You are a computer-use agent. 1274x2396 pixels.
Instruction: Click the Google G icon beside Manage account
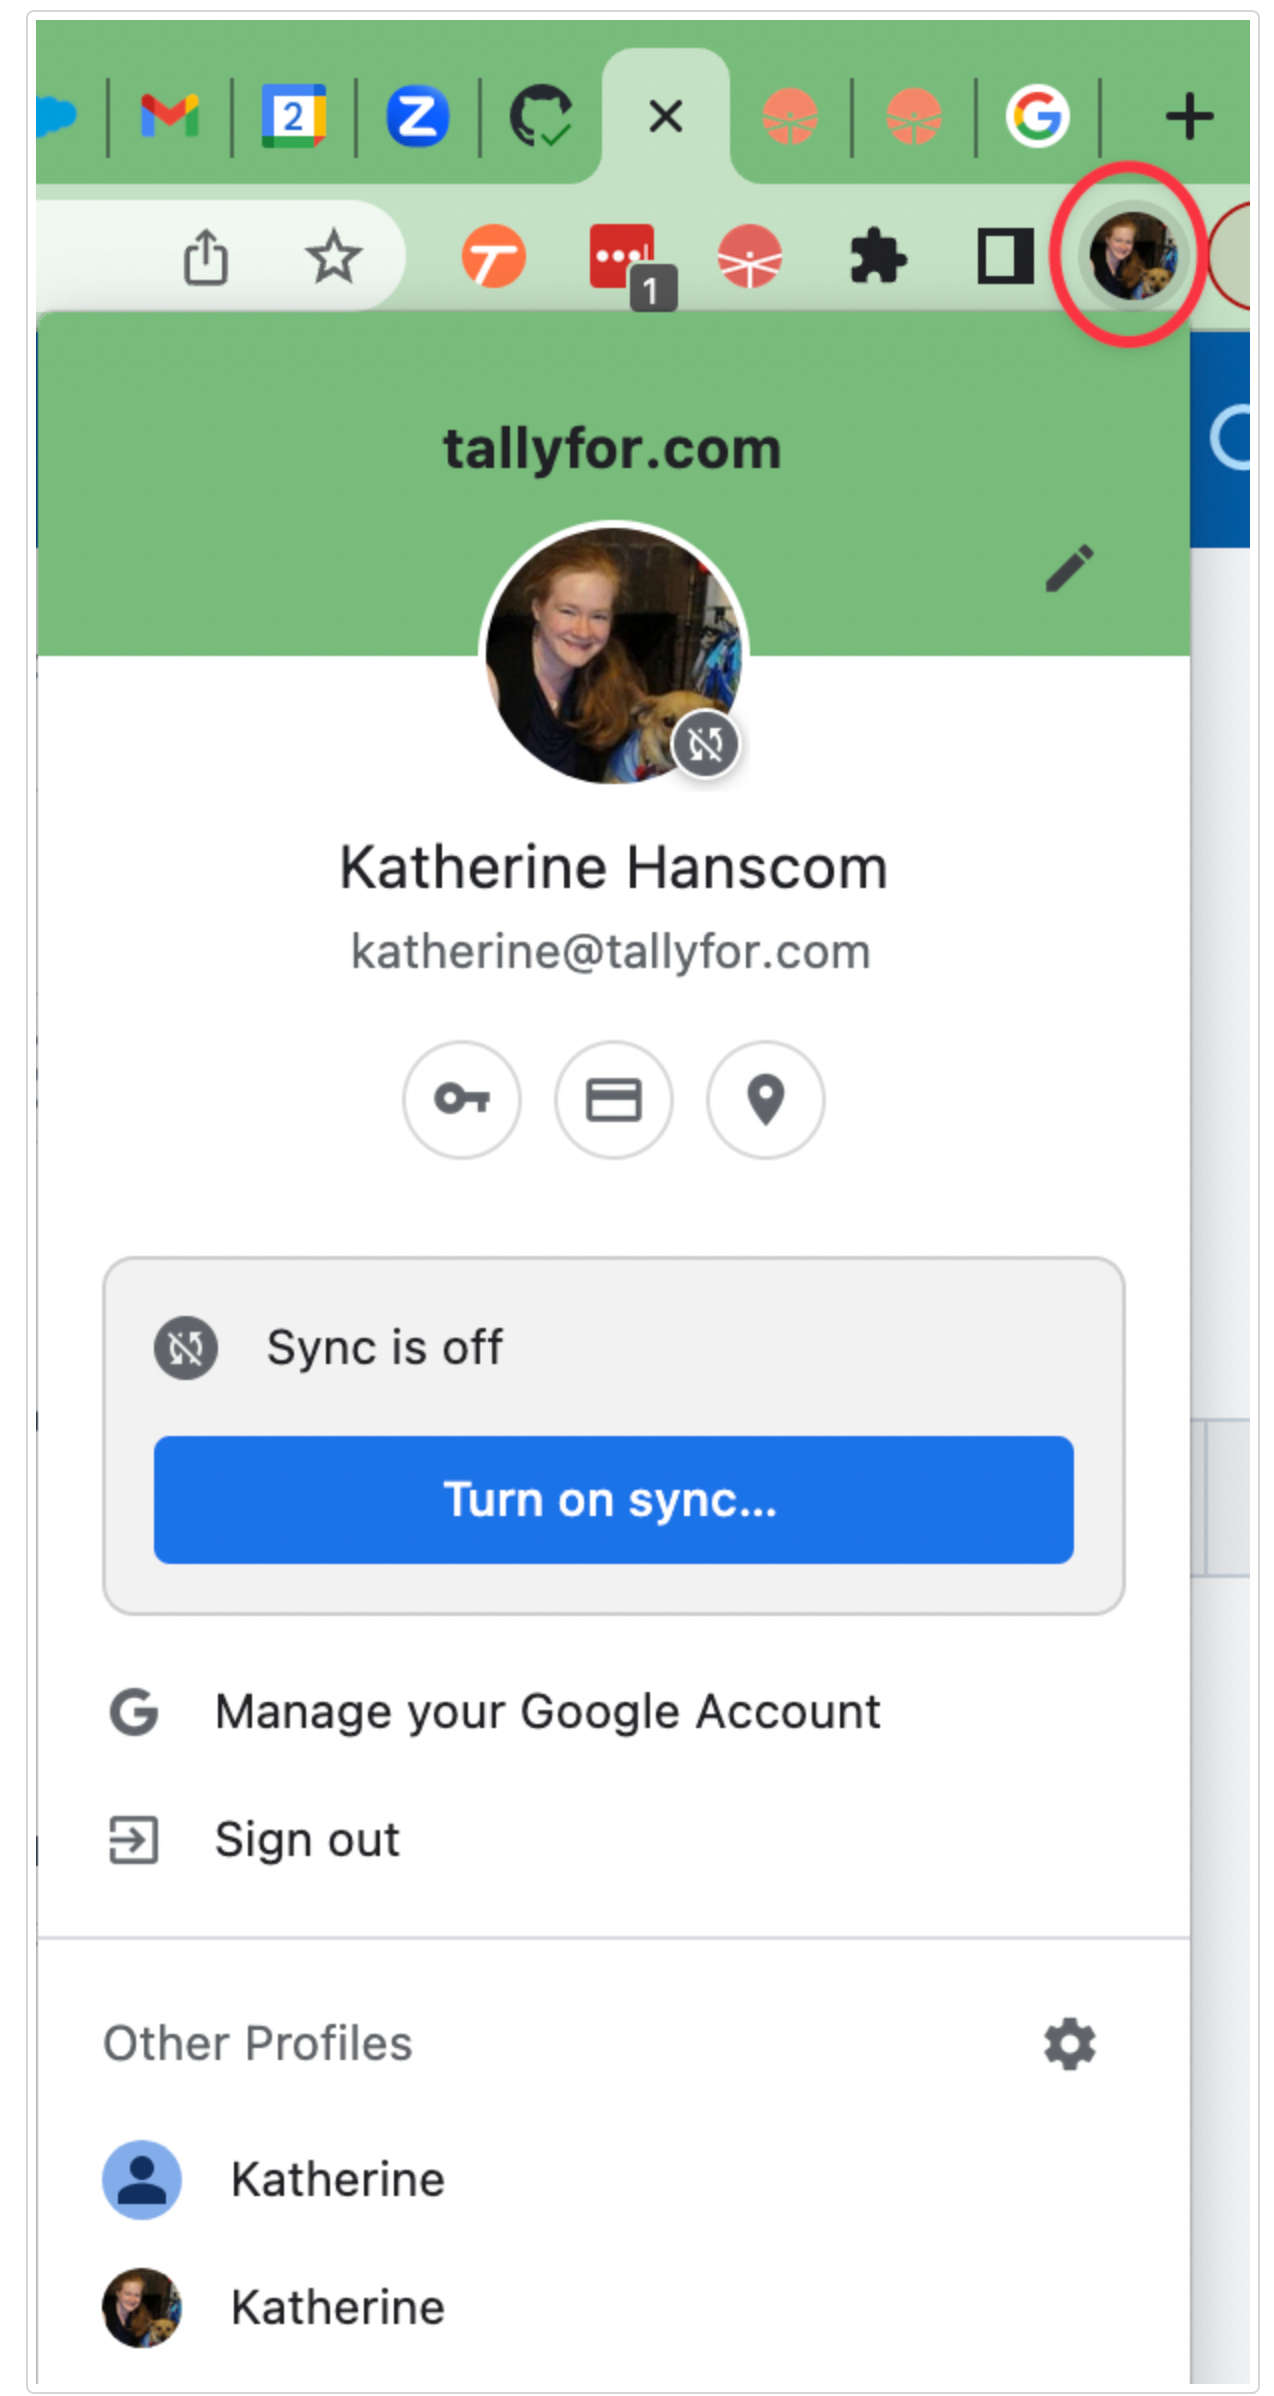coord(134,1711)
